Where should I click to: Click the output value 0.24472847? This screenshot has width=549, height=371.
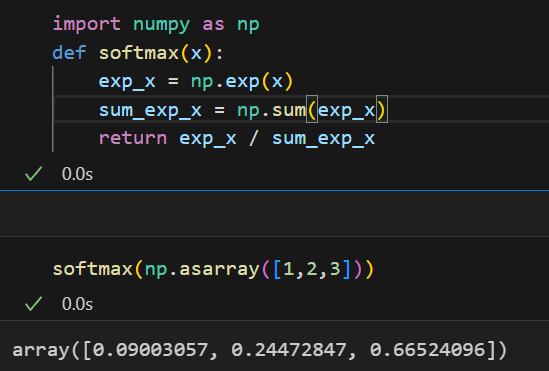coord(289,350)
